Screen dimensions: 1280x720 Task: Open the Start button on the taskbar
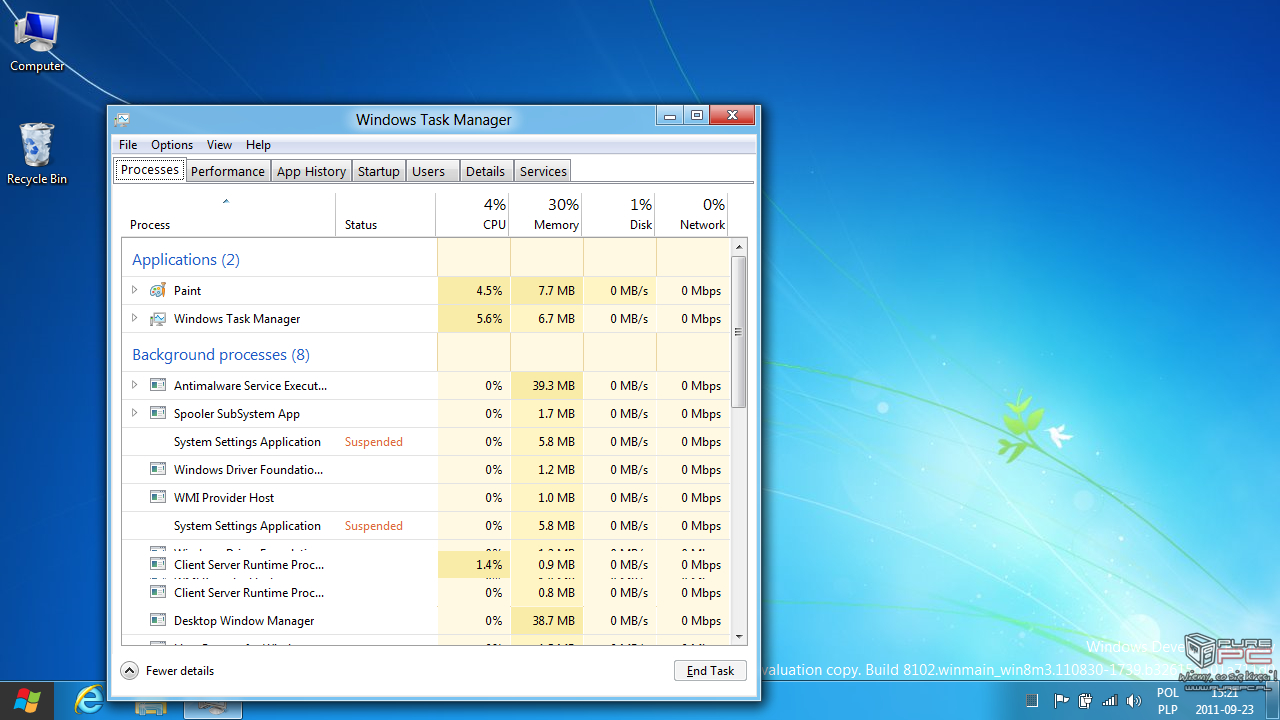point(27,700)
